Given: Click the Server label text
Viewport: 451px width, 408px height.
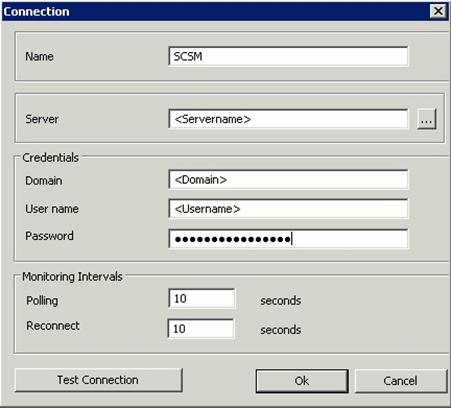Looking at the screenshot, I should 42,119.
